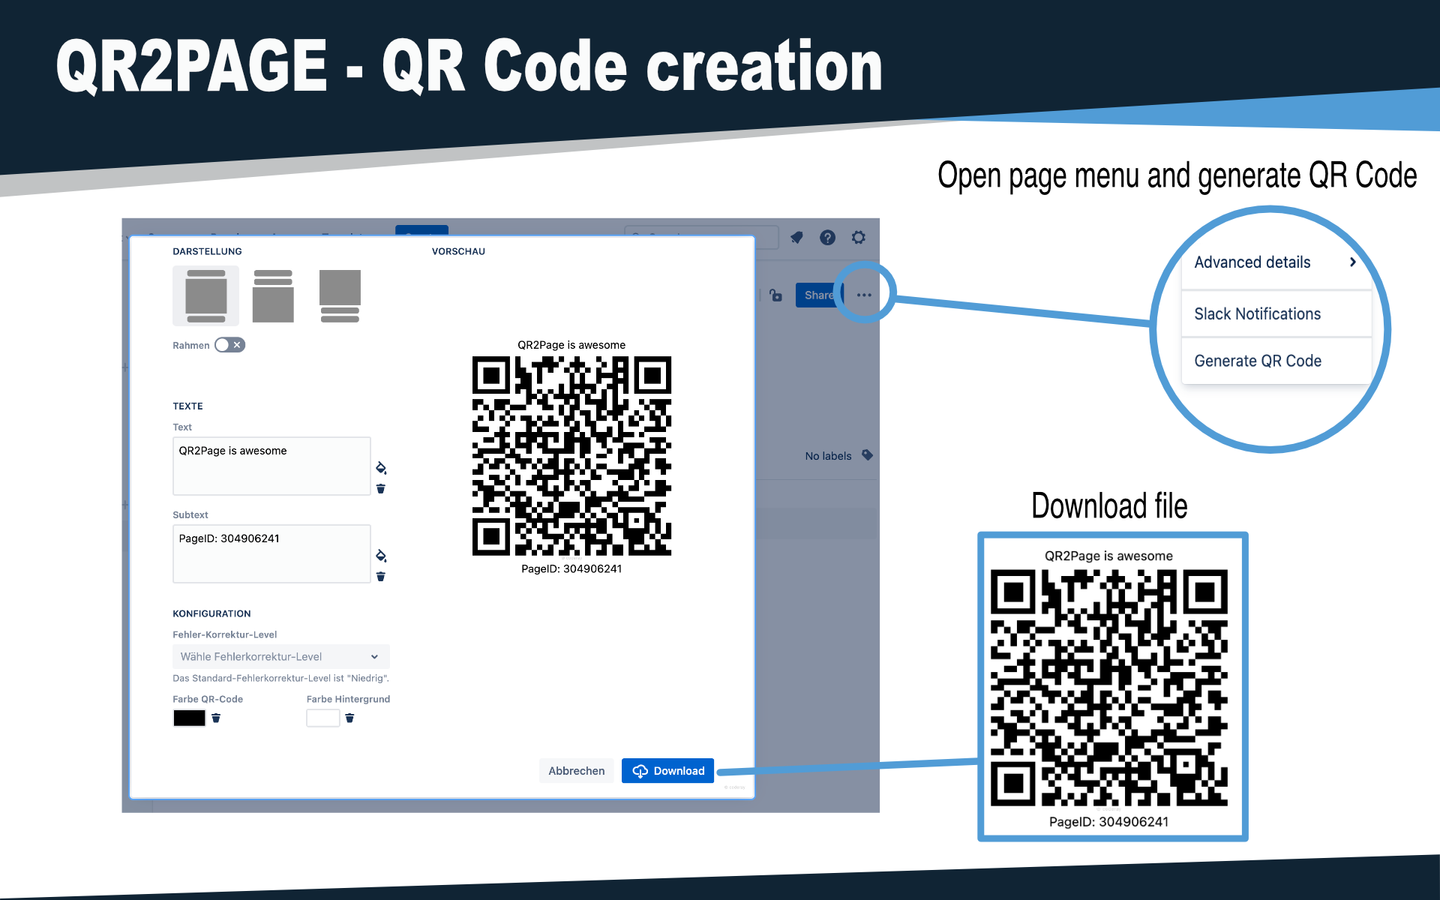Select the text-above-and-below layout option
1440x900 pixels.
coord(206,296)
